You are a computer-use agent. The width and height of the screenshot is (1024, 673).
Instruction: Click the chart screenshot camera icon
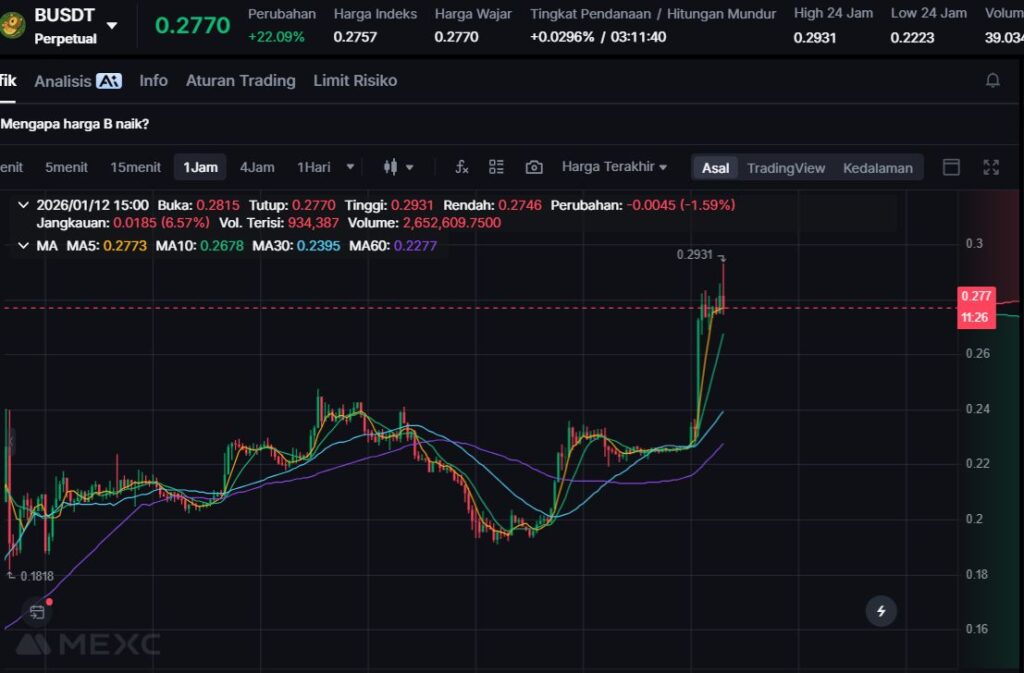coord(534,167)
